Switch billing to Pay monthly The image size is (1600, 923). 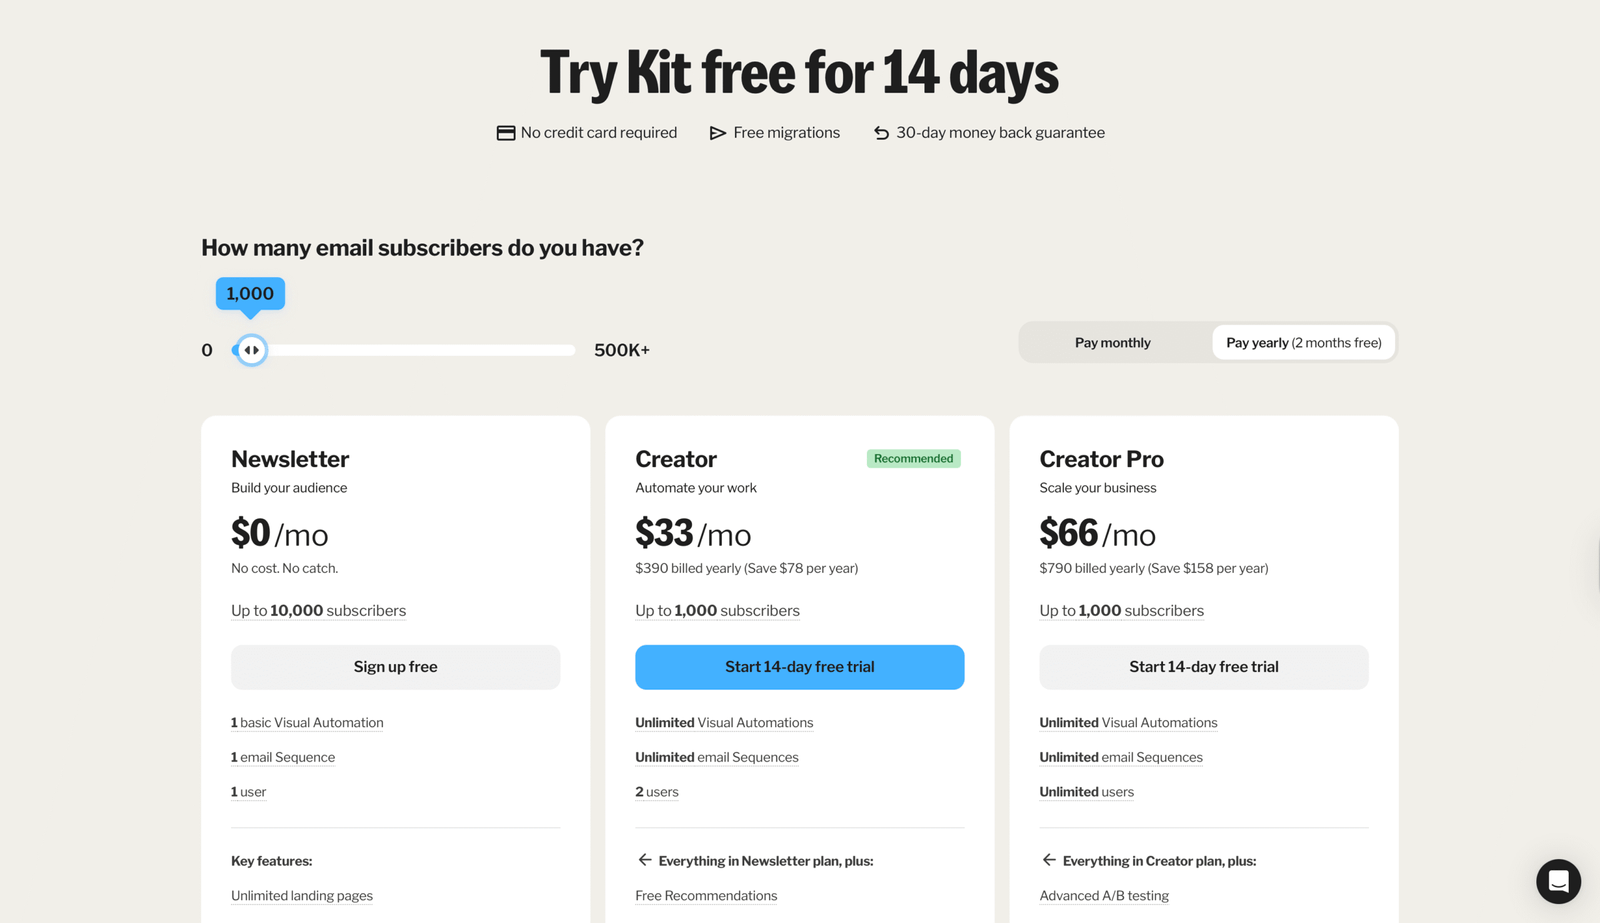point(1112,343)
